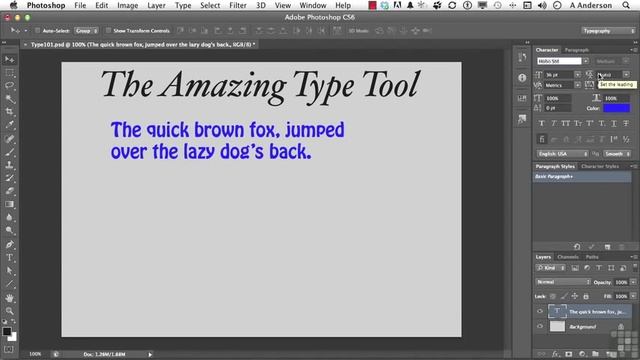This screenshot has width=640, height=360.
Task: Toggle lock position
Action: click(x=575, y=296)
